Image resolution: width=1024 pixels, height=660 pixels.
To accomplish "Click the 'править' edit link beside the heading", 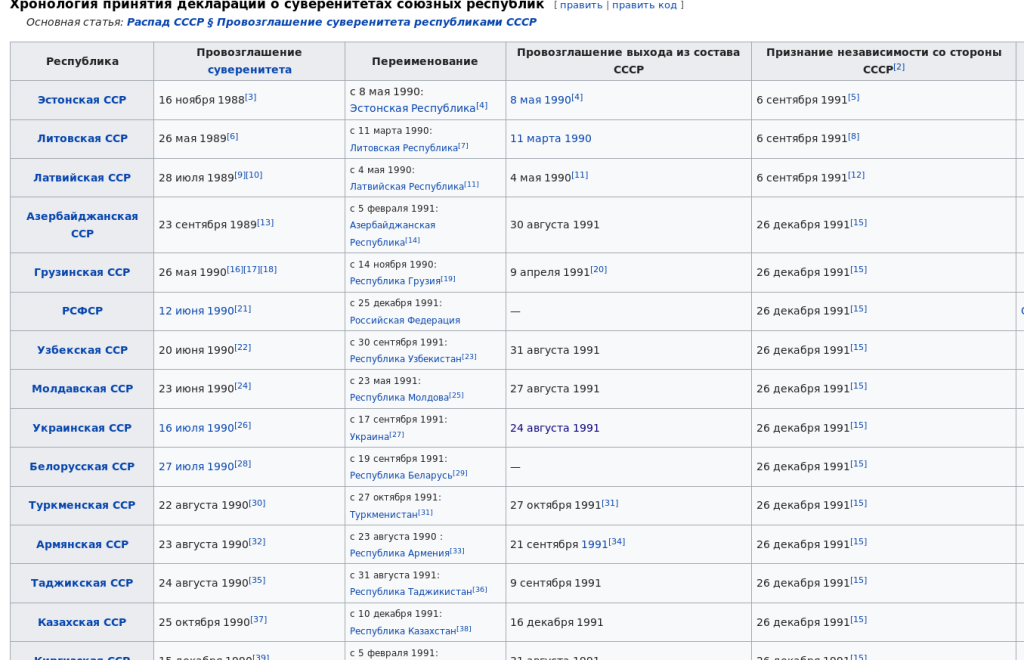I will (x=581, y=5).
